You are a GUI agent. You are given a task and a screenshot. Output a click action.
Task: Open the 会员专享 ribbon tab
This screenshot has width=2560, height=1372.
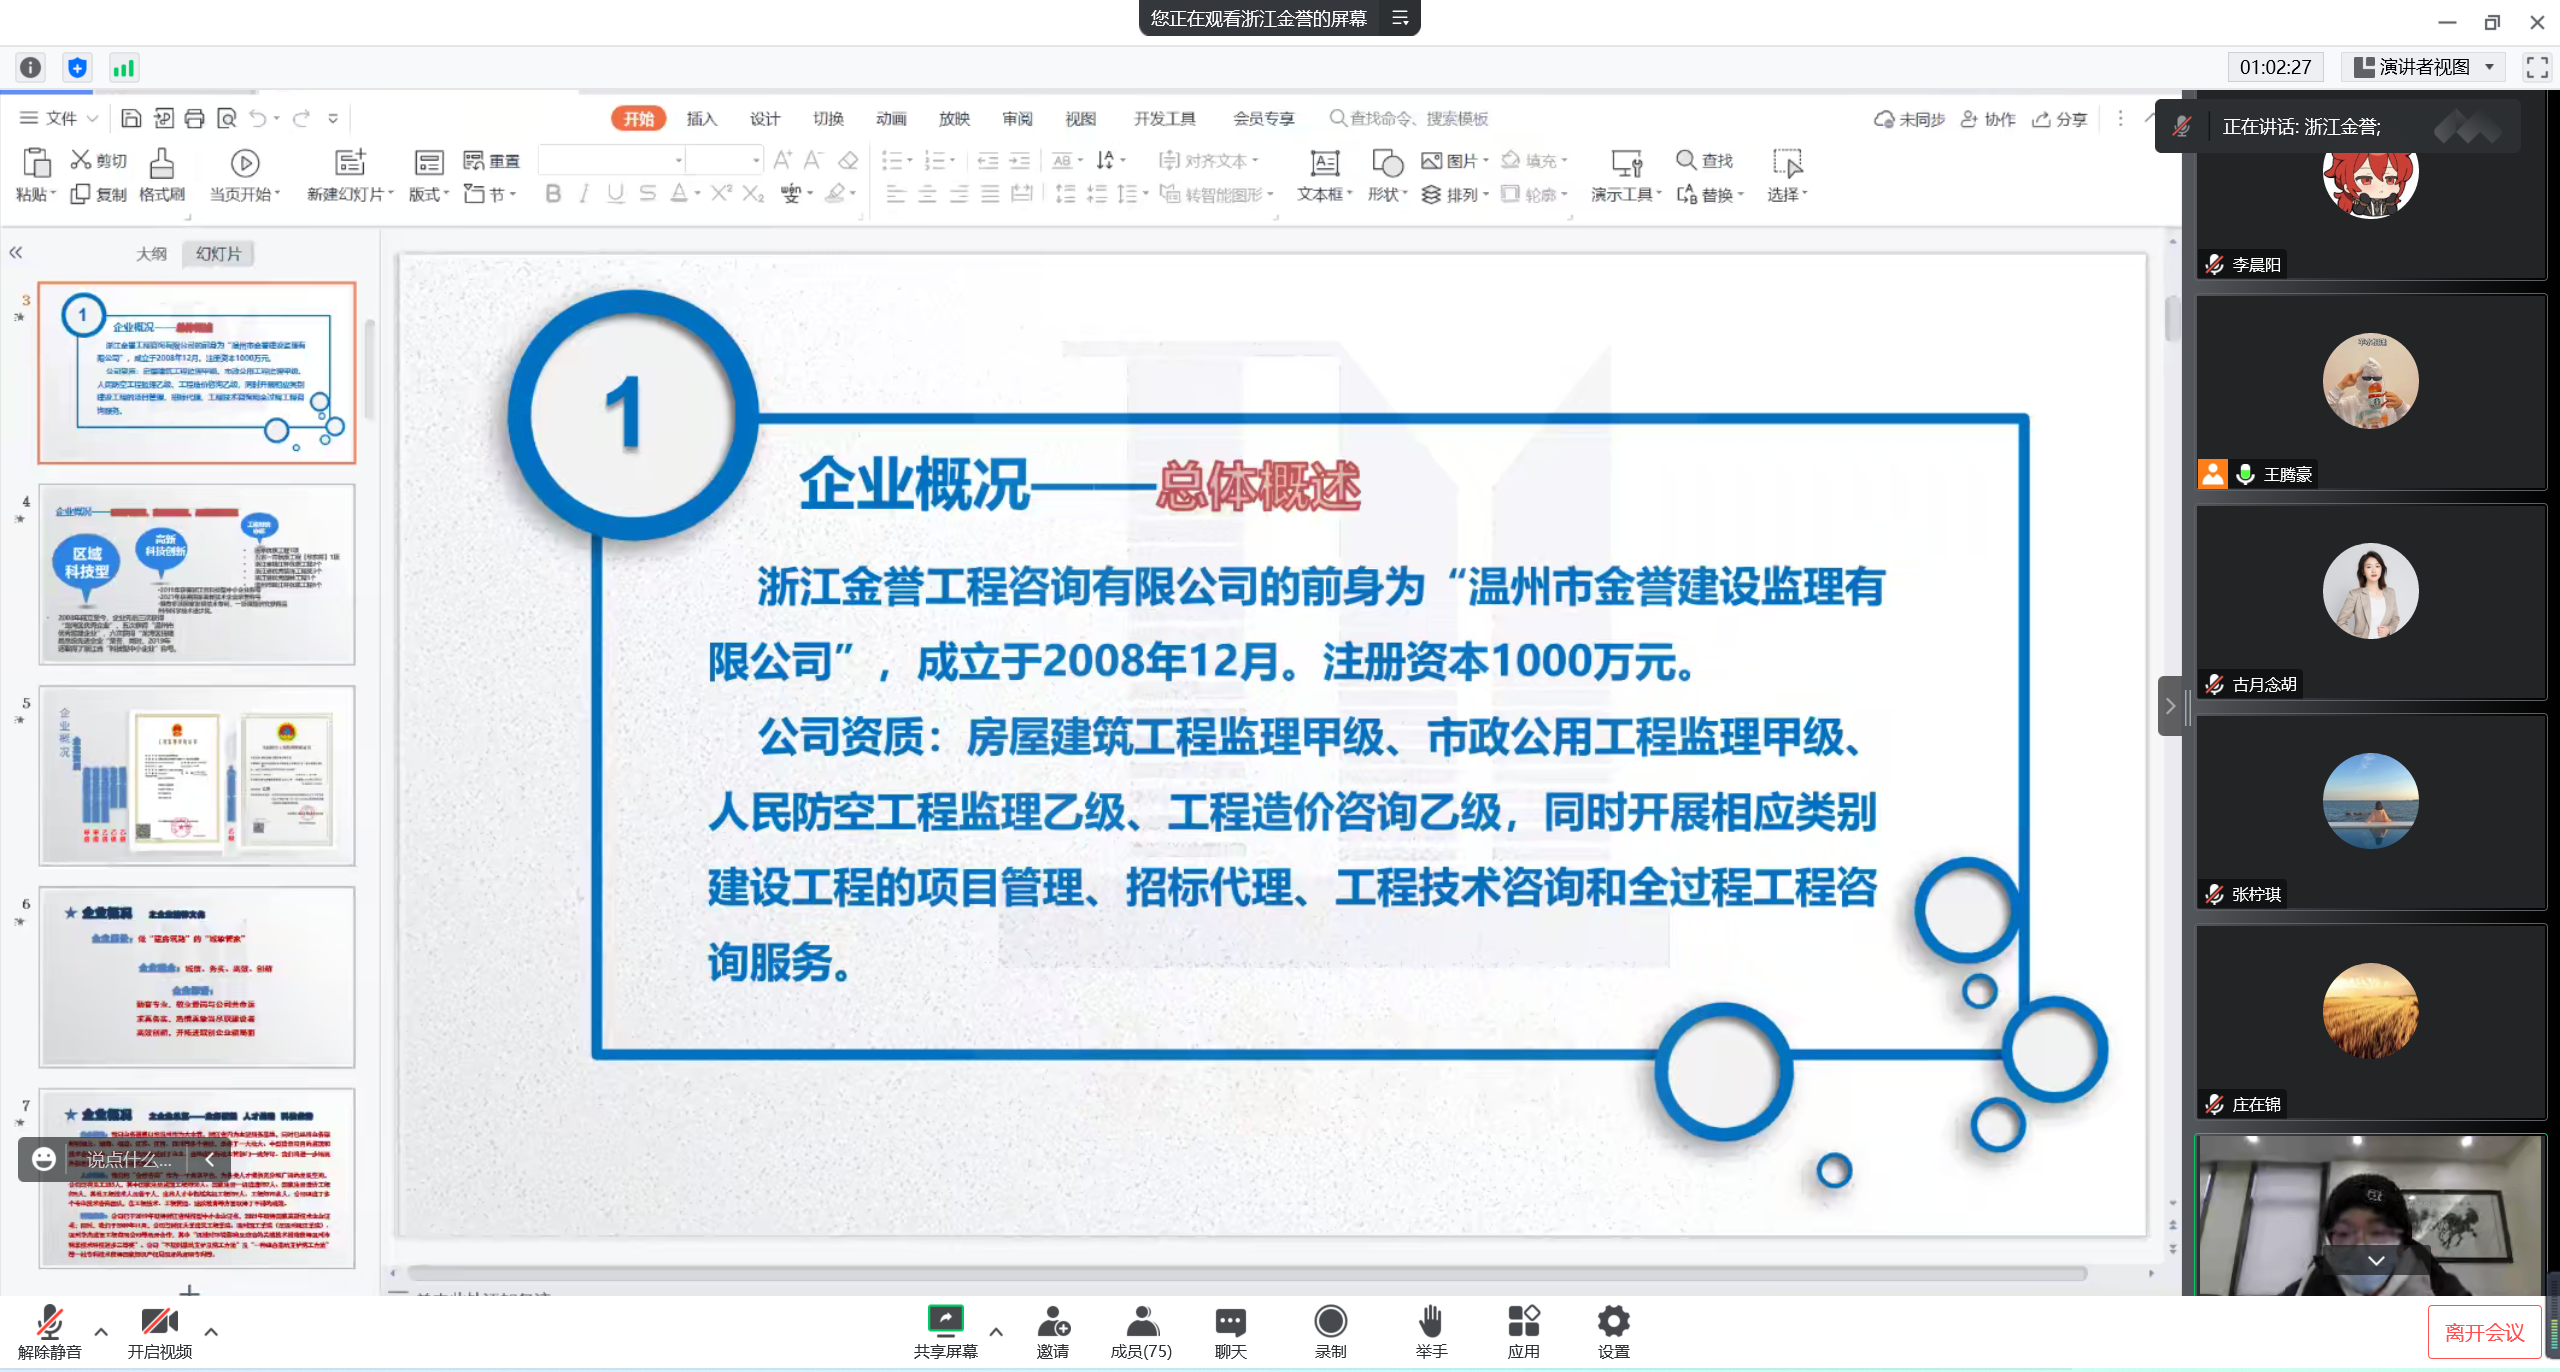tap(1263, 119)
